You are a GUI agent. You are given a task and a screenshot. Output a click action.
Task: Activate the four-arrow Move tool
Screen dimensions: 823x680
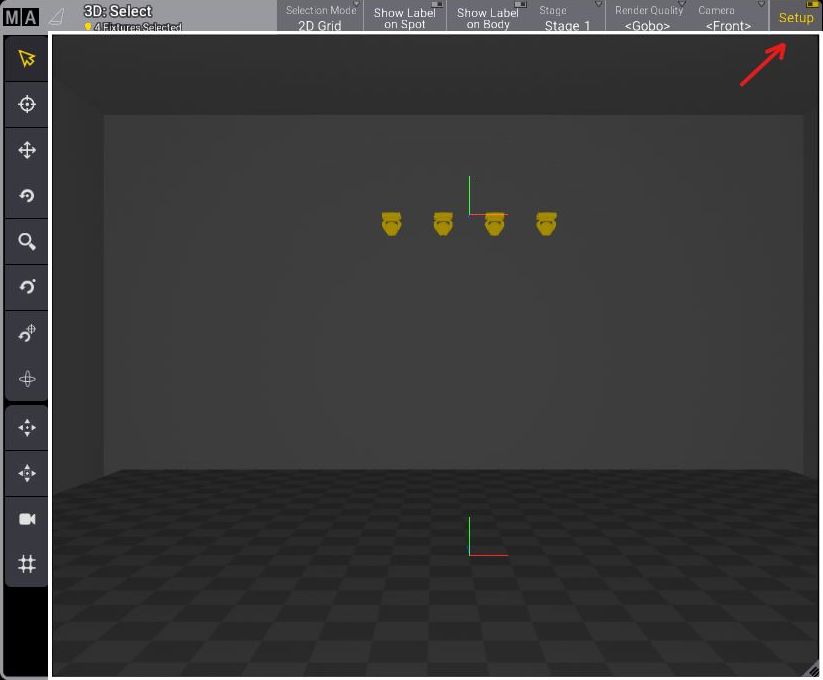(27, 150)
